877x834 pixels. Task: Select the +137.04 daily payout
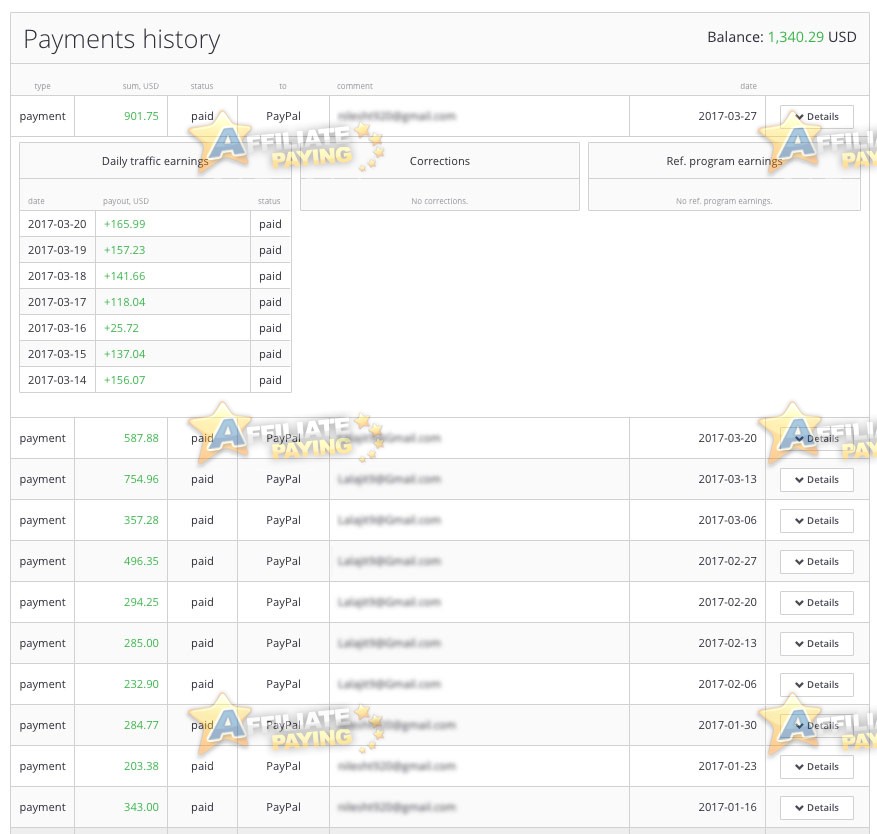point(124,354)
